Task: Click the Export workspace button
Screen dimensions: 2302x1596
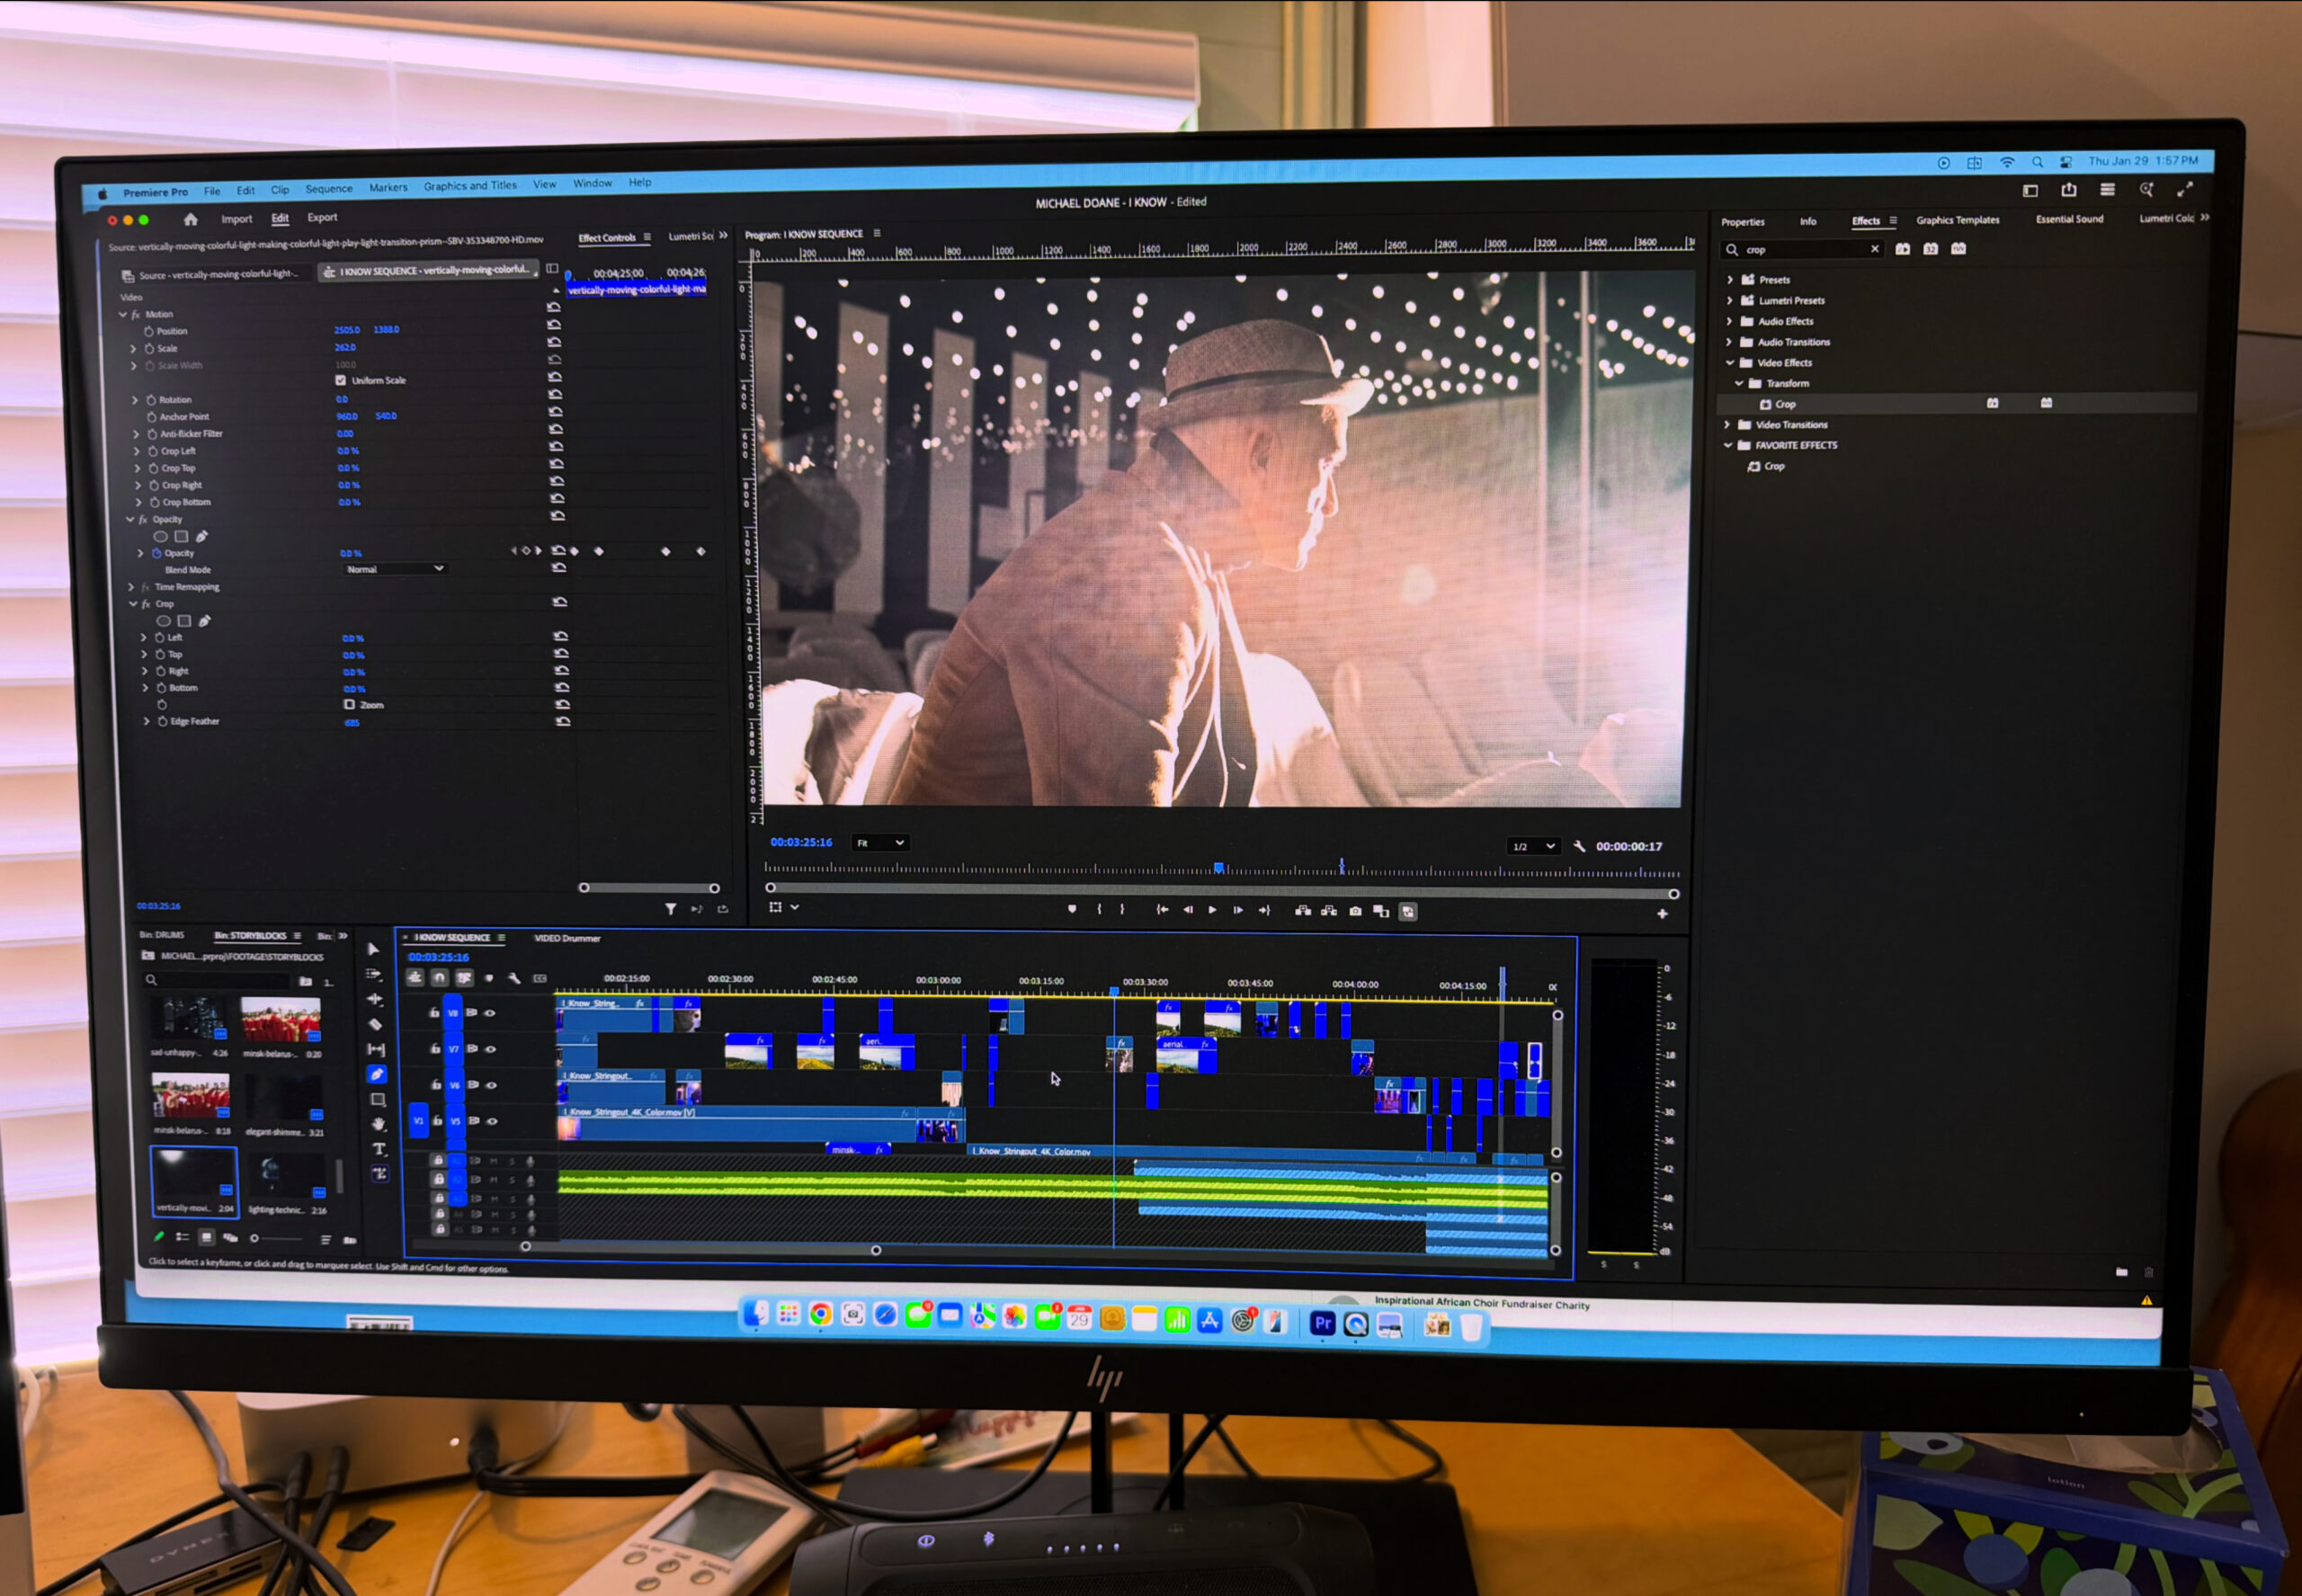Action: coord(322,217)
